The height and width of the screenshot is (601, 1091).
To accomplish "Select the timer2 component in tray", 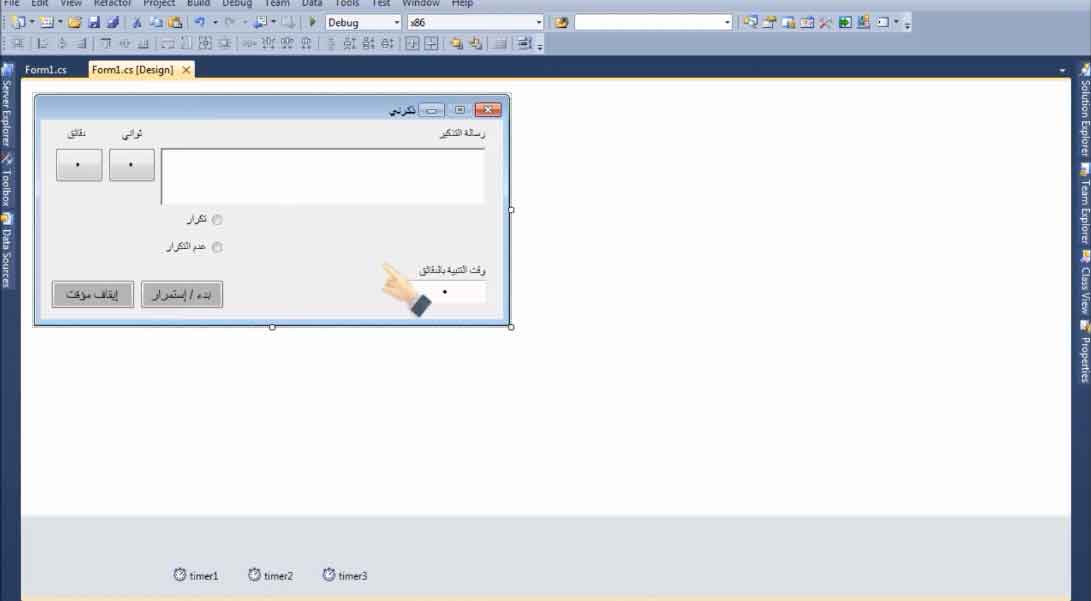I will pos(270,575).
